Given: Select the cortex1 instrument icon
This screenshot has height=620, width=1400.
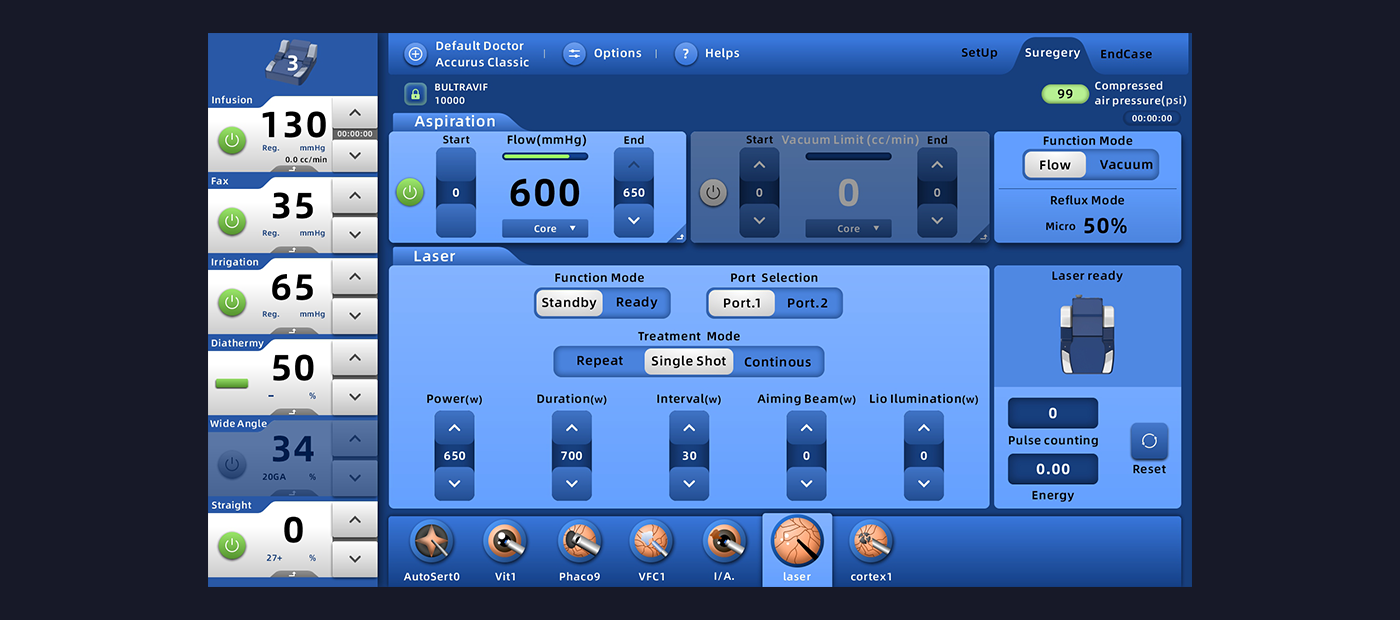Looking at the screenshot, I should [x=871, y=543].
